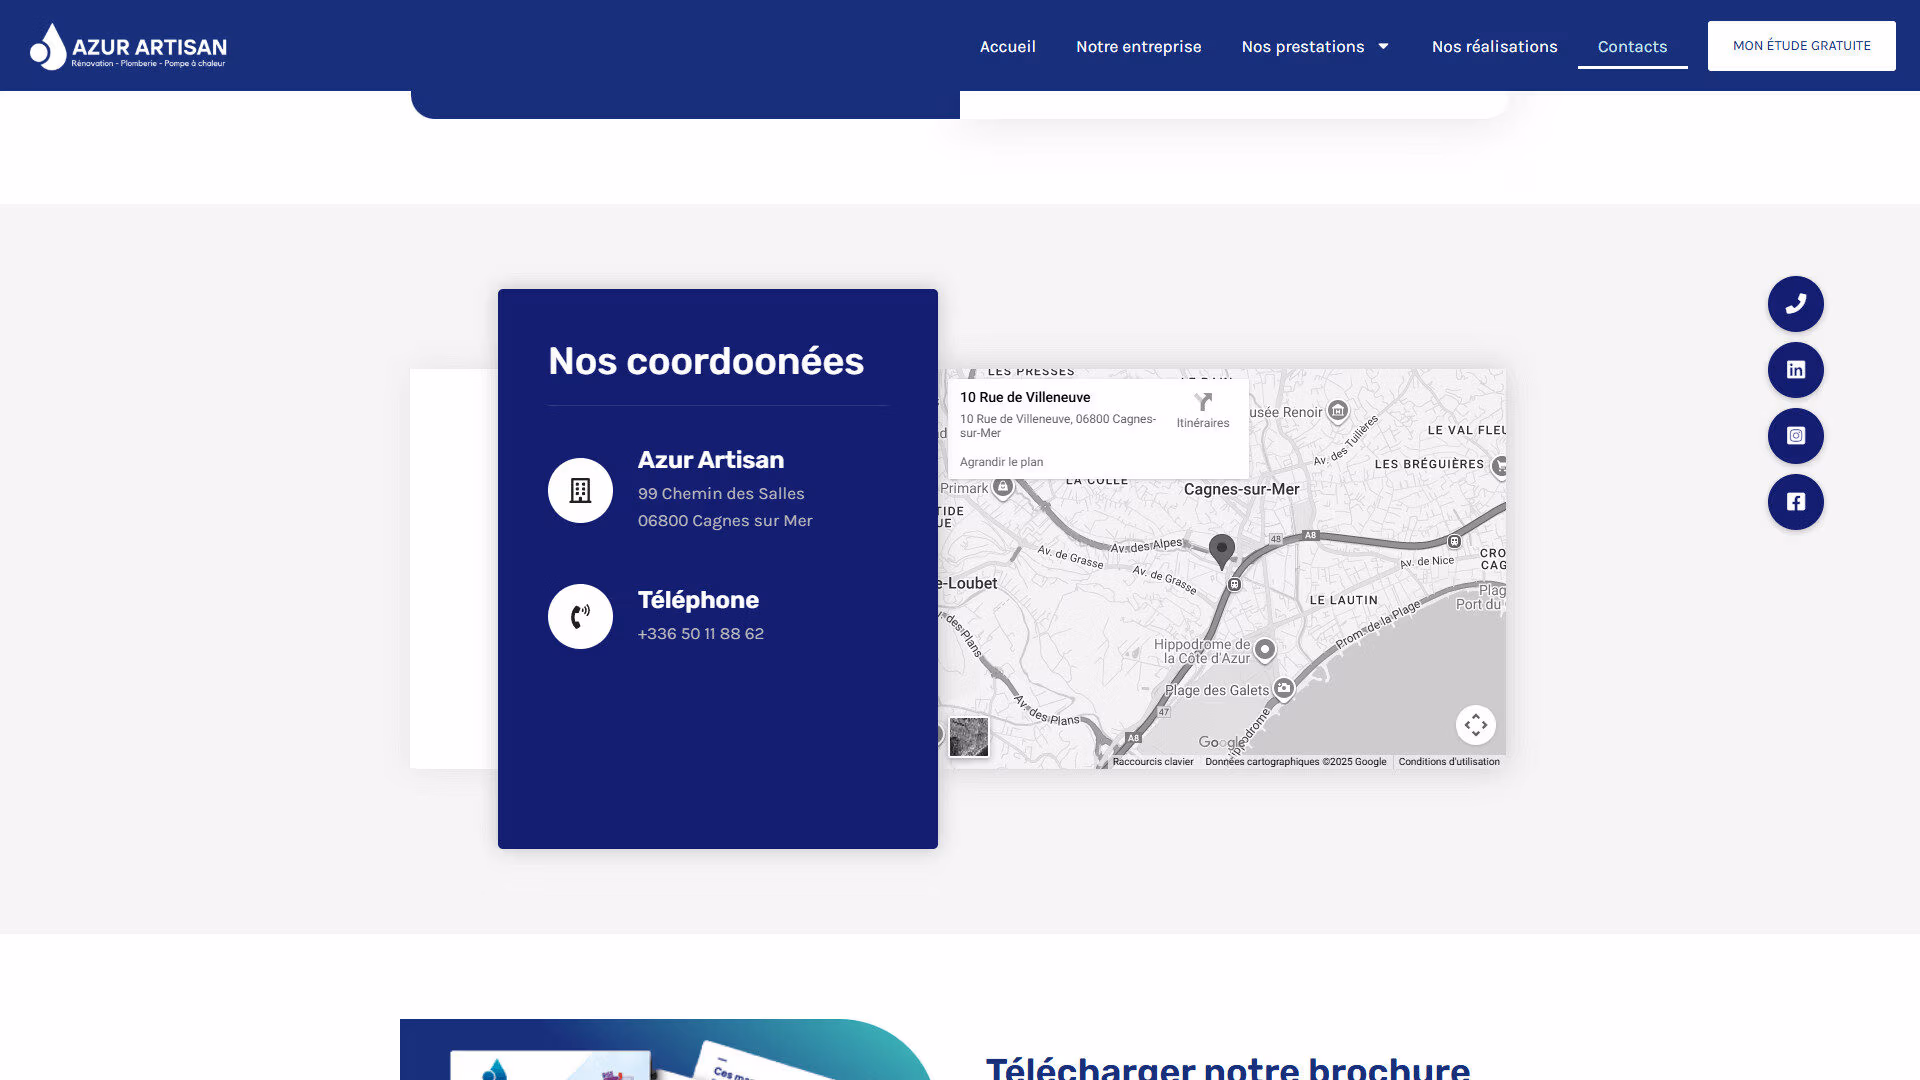Click the MON ÉTUDE GRATUITE button
This screenshot has height=1080, width=1920.
(x=1801, y=46)
